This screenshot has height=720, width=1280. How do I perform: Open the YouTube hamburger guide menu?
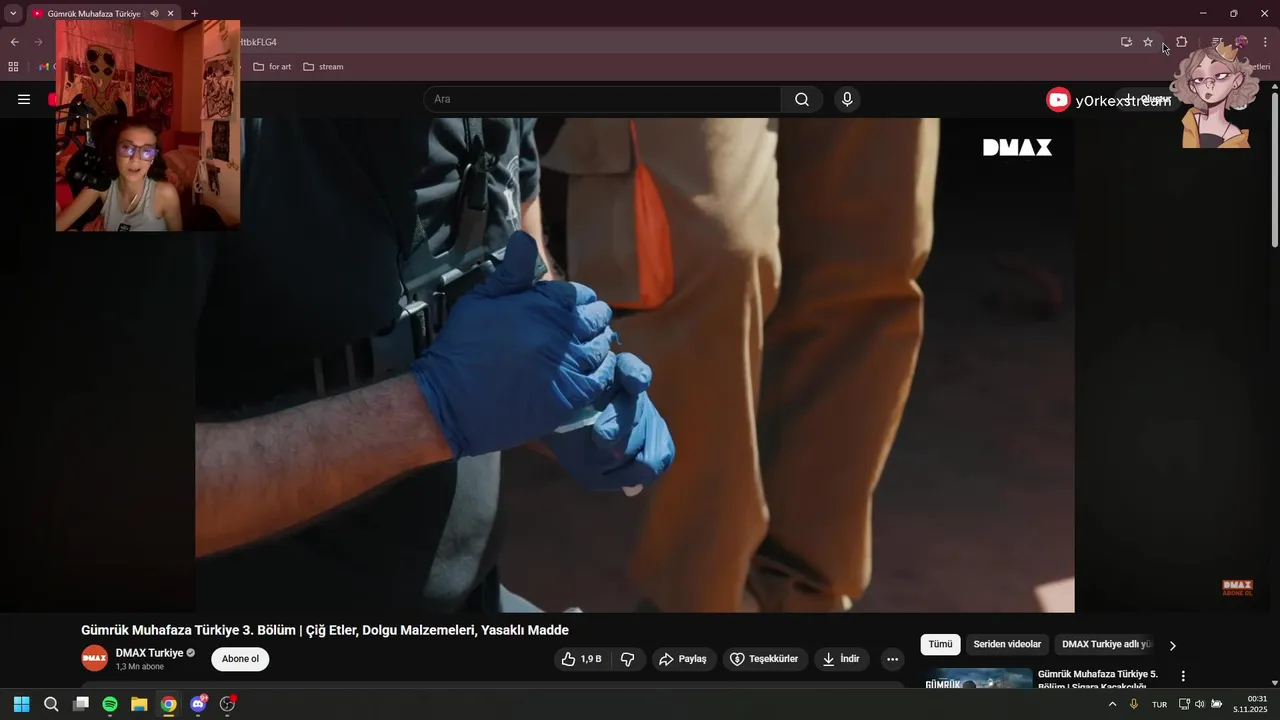(24, 99)
